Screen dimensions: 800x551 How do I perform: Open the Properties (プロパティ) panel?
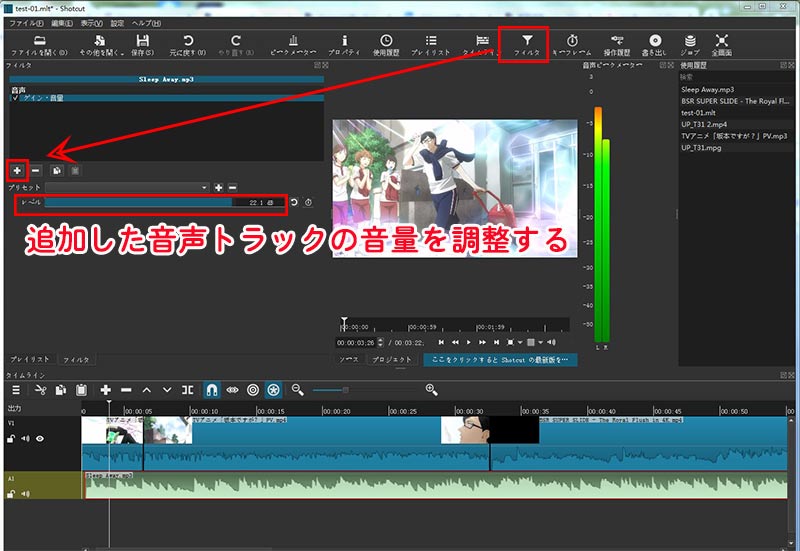coord(344,45)
